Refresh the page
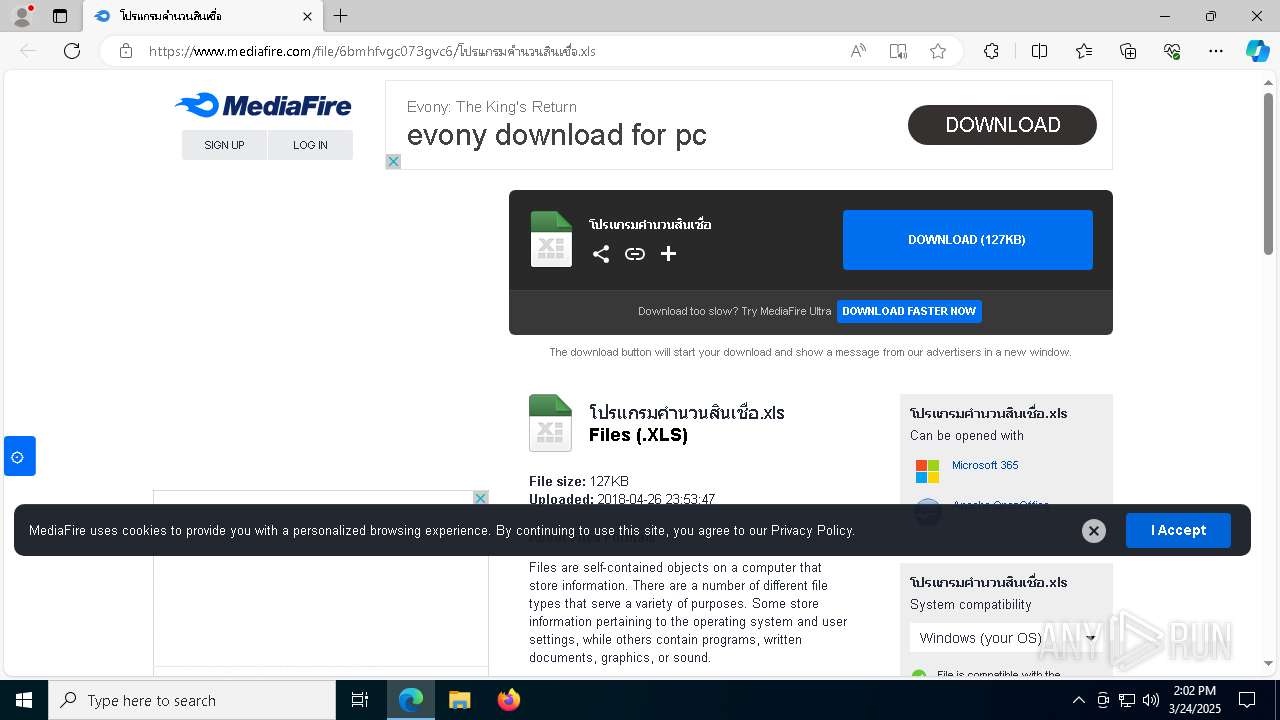Screen dimensions: 1280x720 click(x=72, y=51)
